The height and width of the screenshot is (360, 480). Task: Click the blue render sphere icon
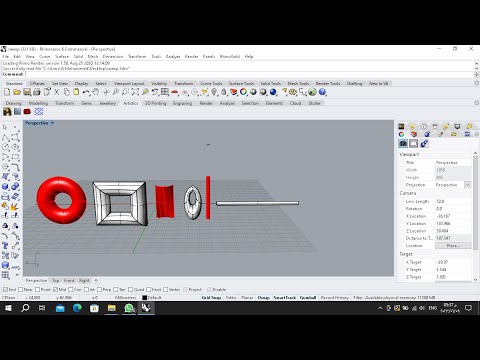[273, 92]
